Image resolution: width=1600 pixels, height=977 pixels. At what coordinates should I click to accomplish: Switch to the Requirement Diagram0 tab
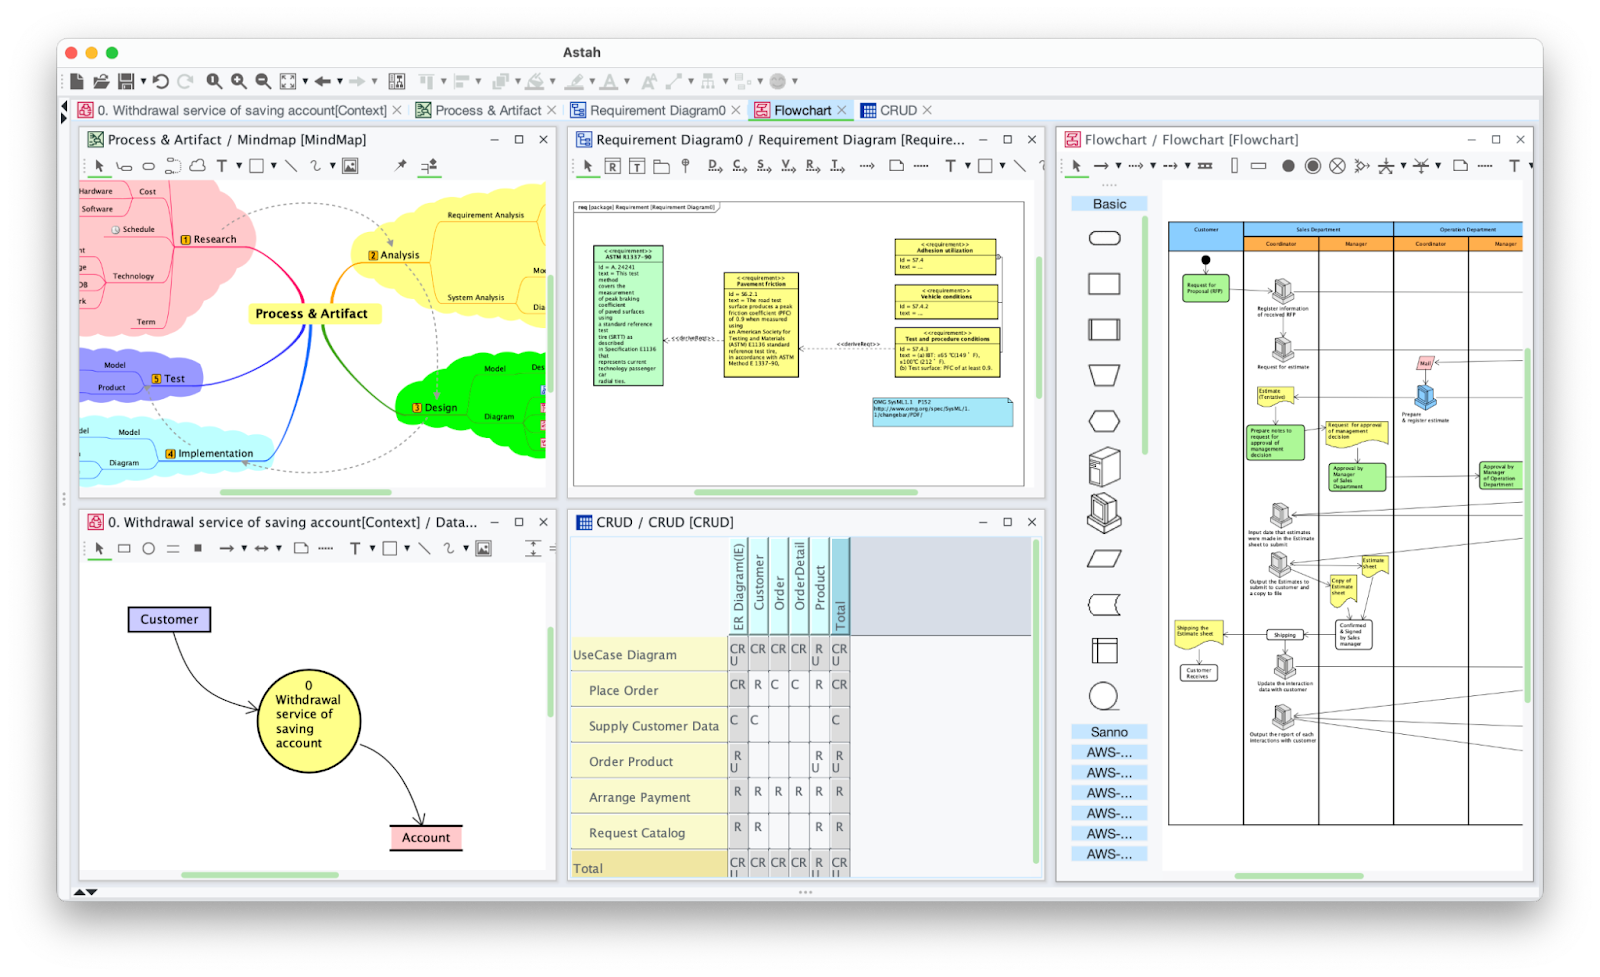coord(658,110)
